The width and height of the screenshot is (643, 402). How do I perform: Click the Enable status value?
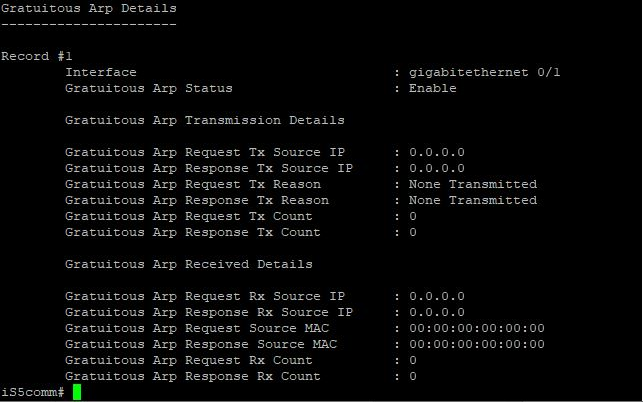click(x=433, y=88)
